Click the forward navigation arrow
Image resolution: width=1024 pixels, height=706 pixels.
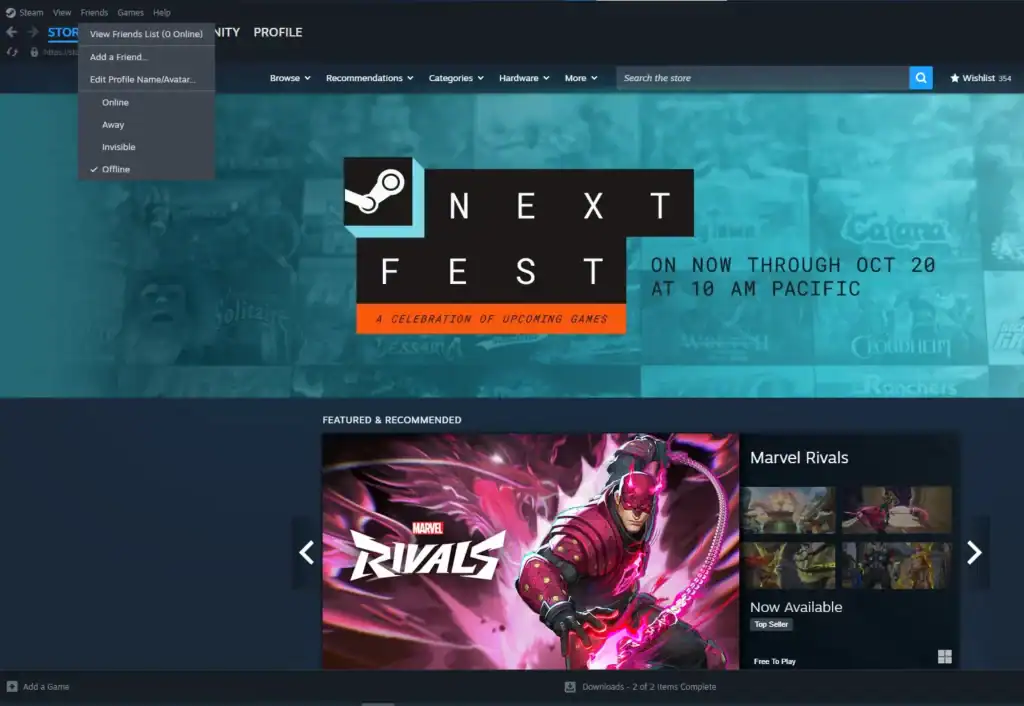(x=33, y=32)
